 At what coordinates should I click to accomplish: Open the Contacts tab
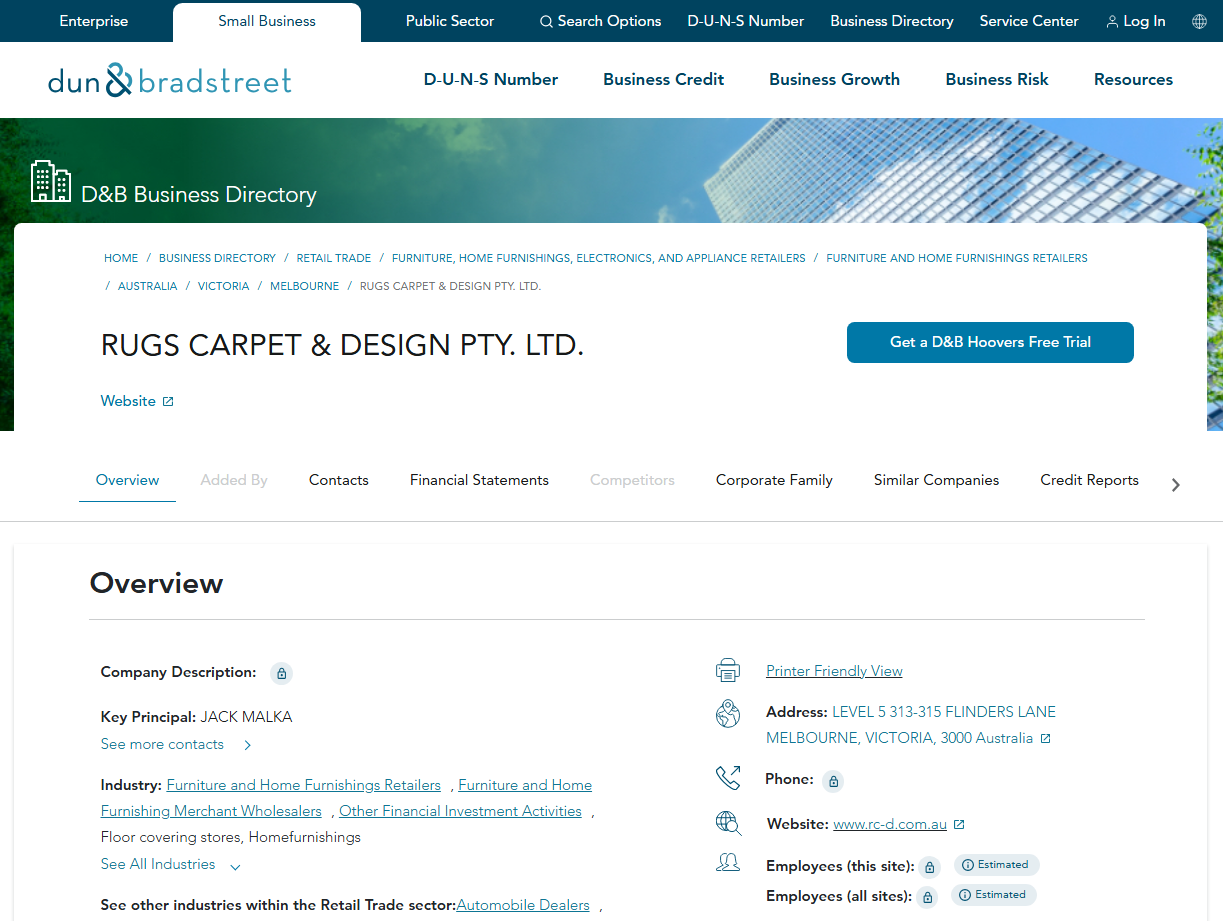pos(339,480)
